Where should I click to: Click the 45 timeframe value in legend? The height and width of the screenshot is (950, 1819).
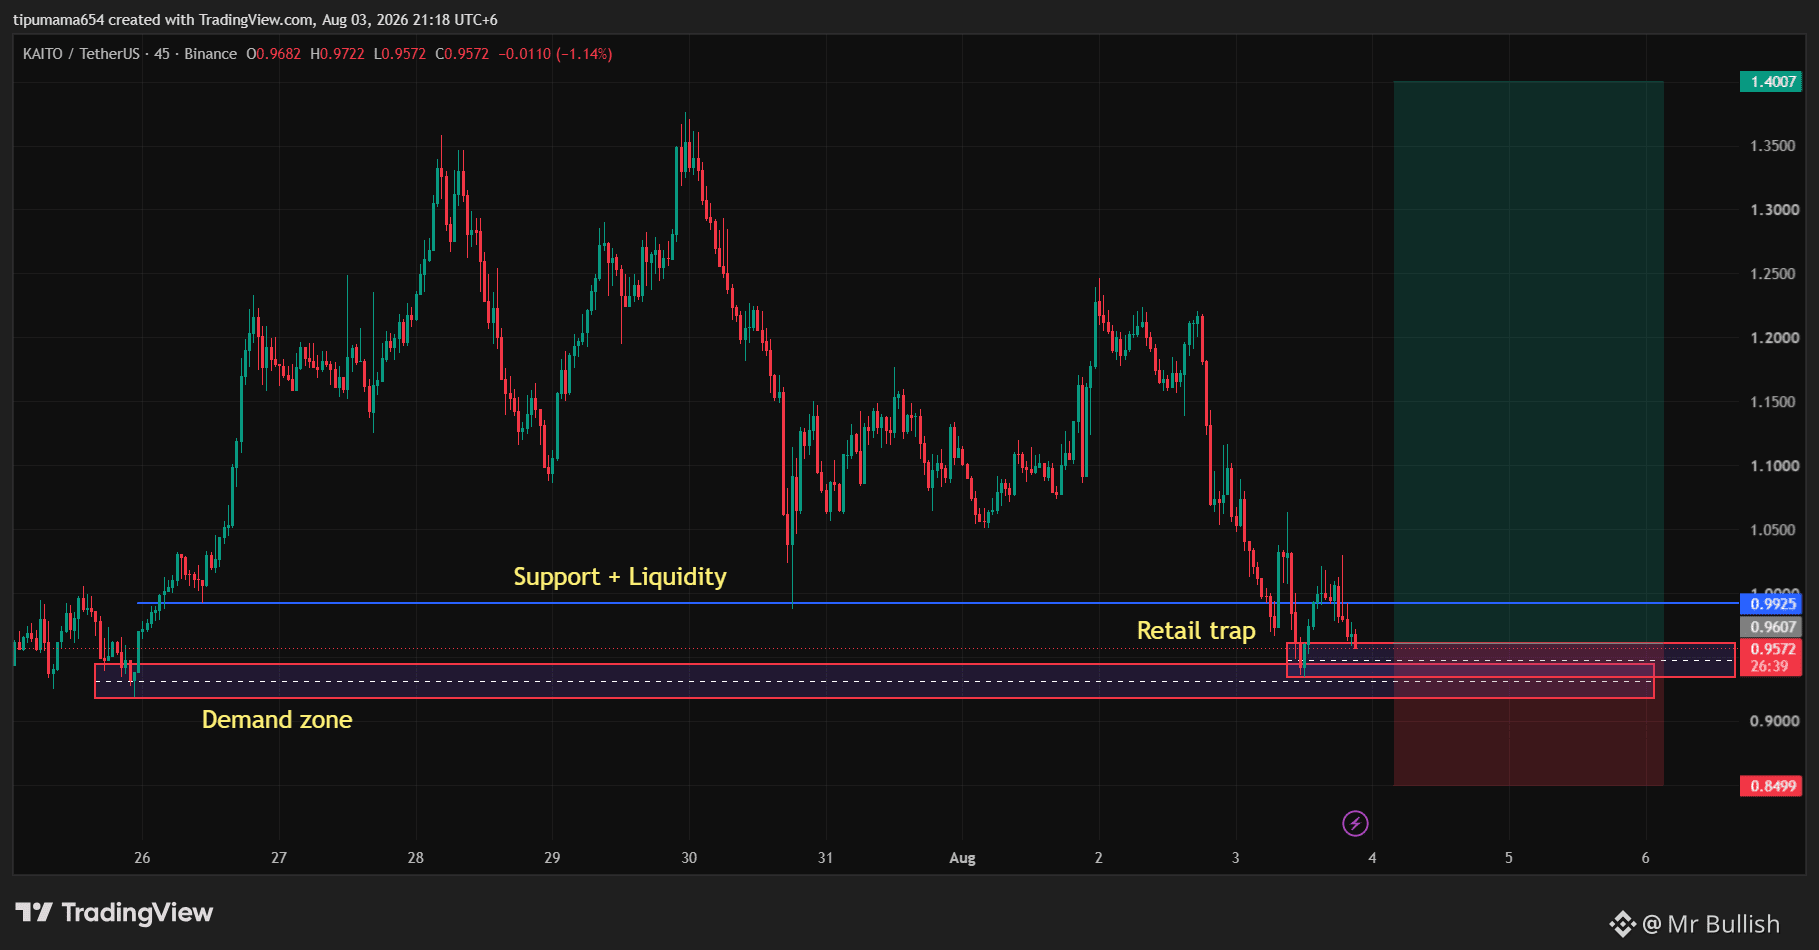tap(162, 54)
